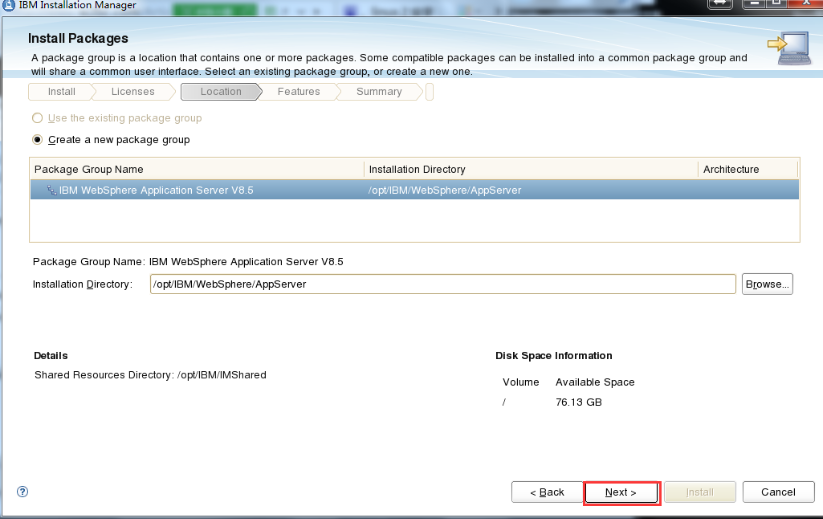Image resolution: width=823 pixels, height=519 pixels.
Task: Click the Installation Directory text field
Action: (442, 284)
